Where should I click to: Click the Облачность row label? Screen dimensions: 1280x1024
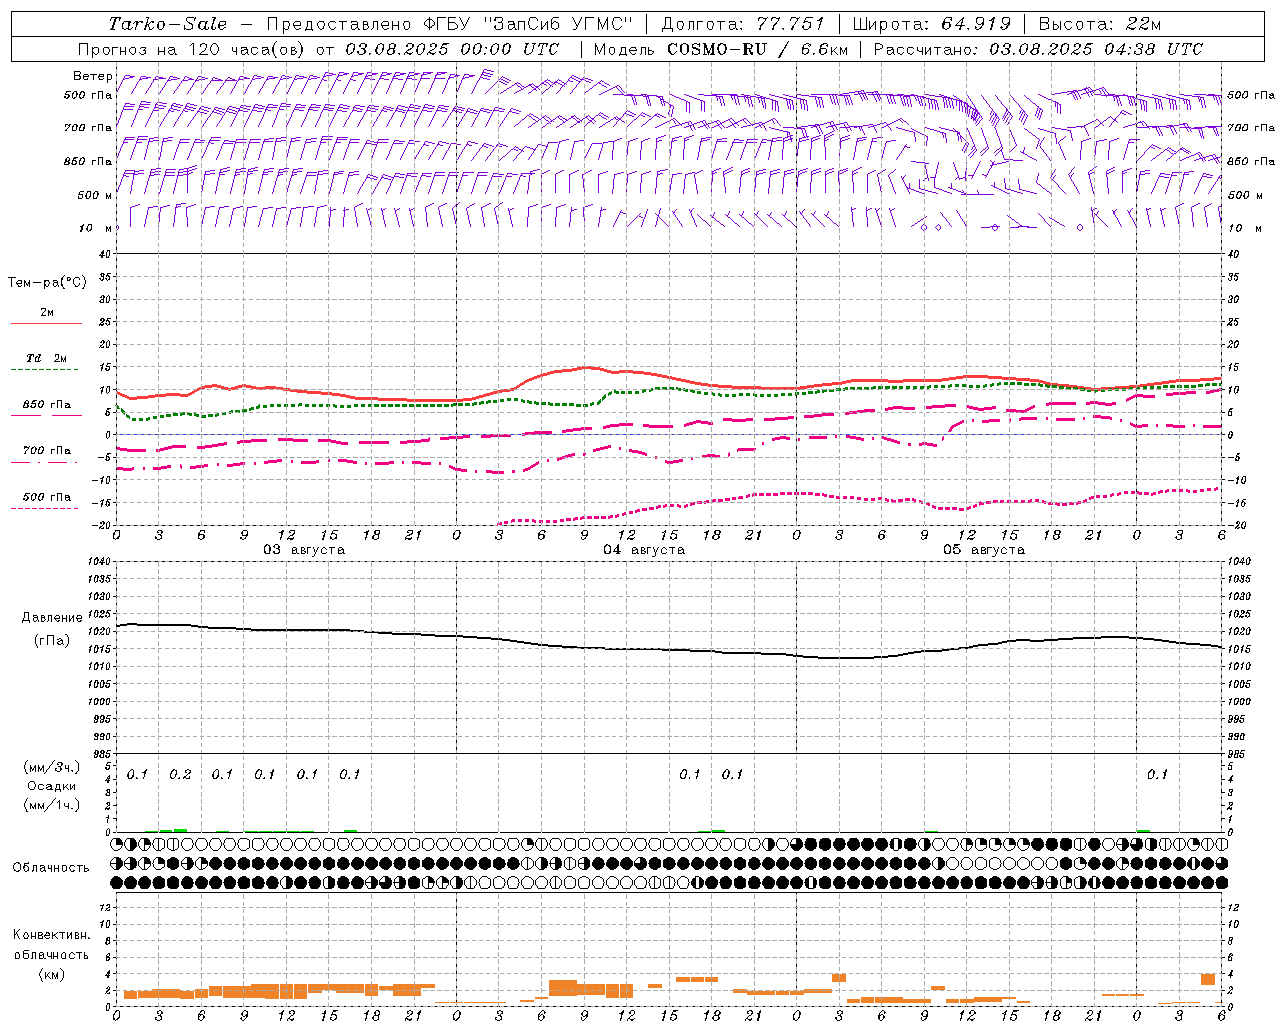(51, 867)
